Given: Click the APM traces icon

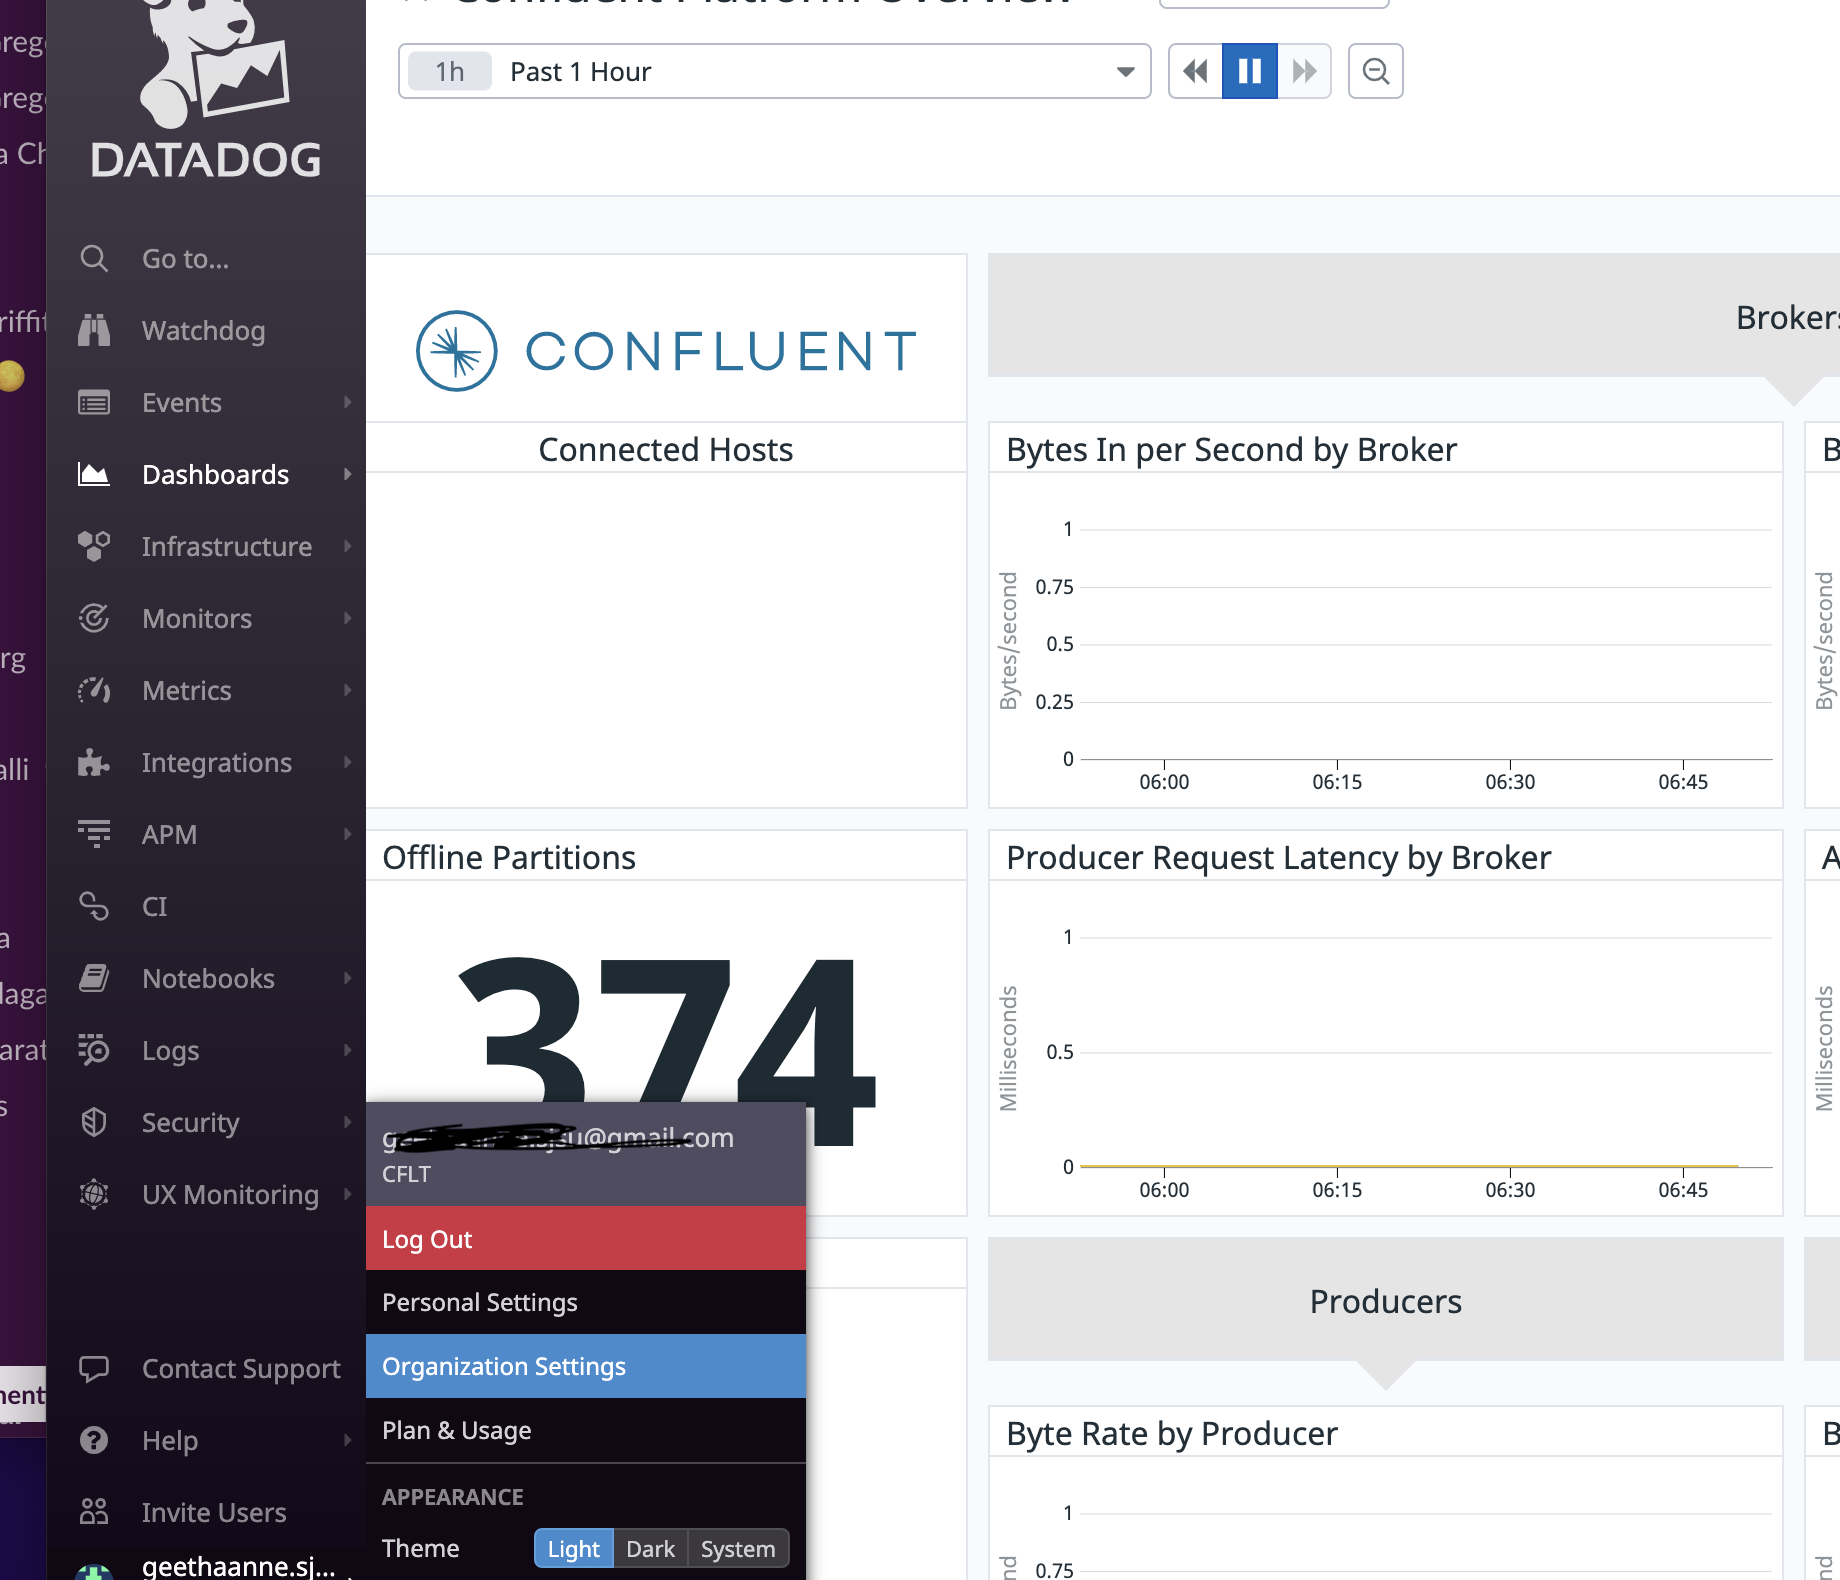Looking at the screenshot, I should point(94,835).
